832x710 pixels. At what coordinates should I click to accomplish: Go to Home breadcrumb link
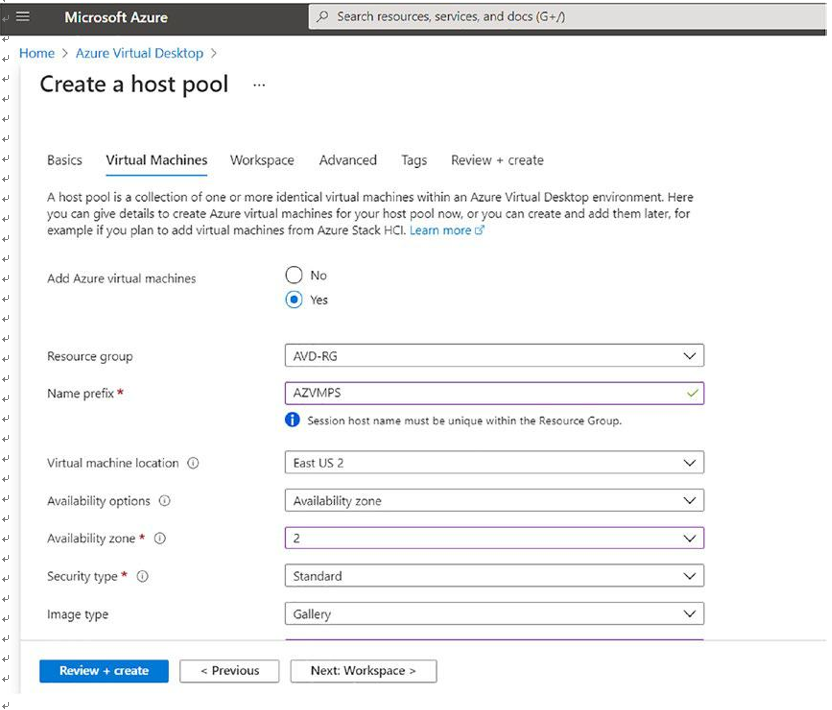click(37, 54)
